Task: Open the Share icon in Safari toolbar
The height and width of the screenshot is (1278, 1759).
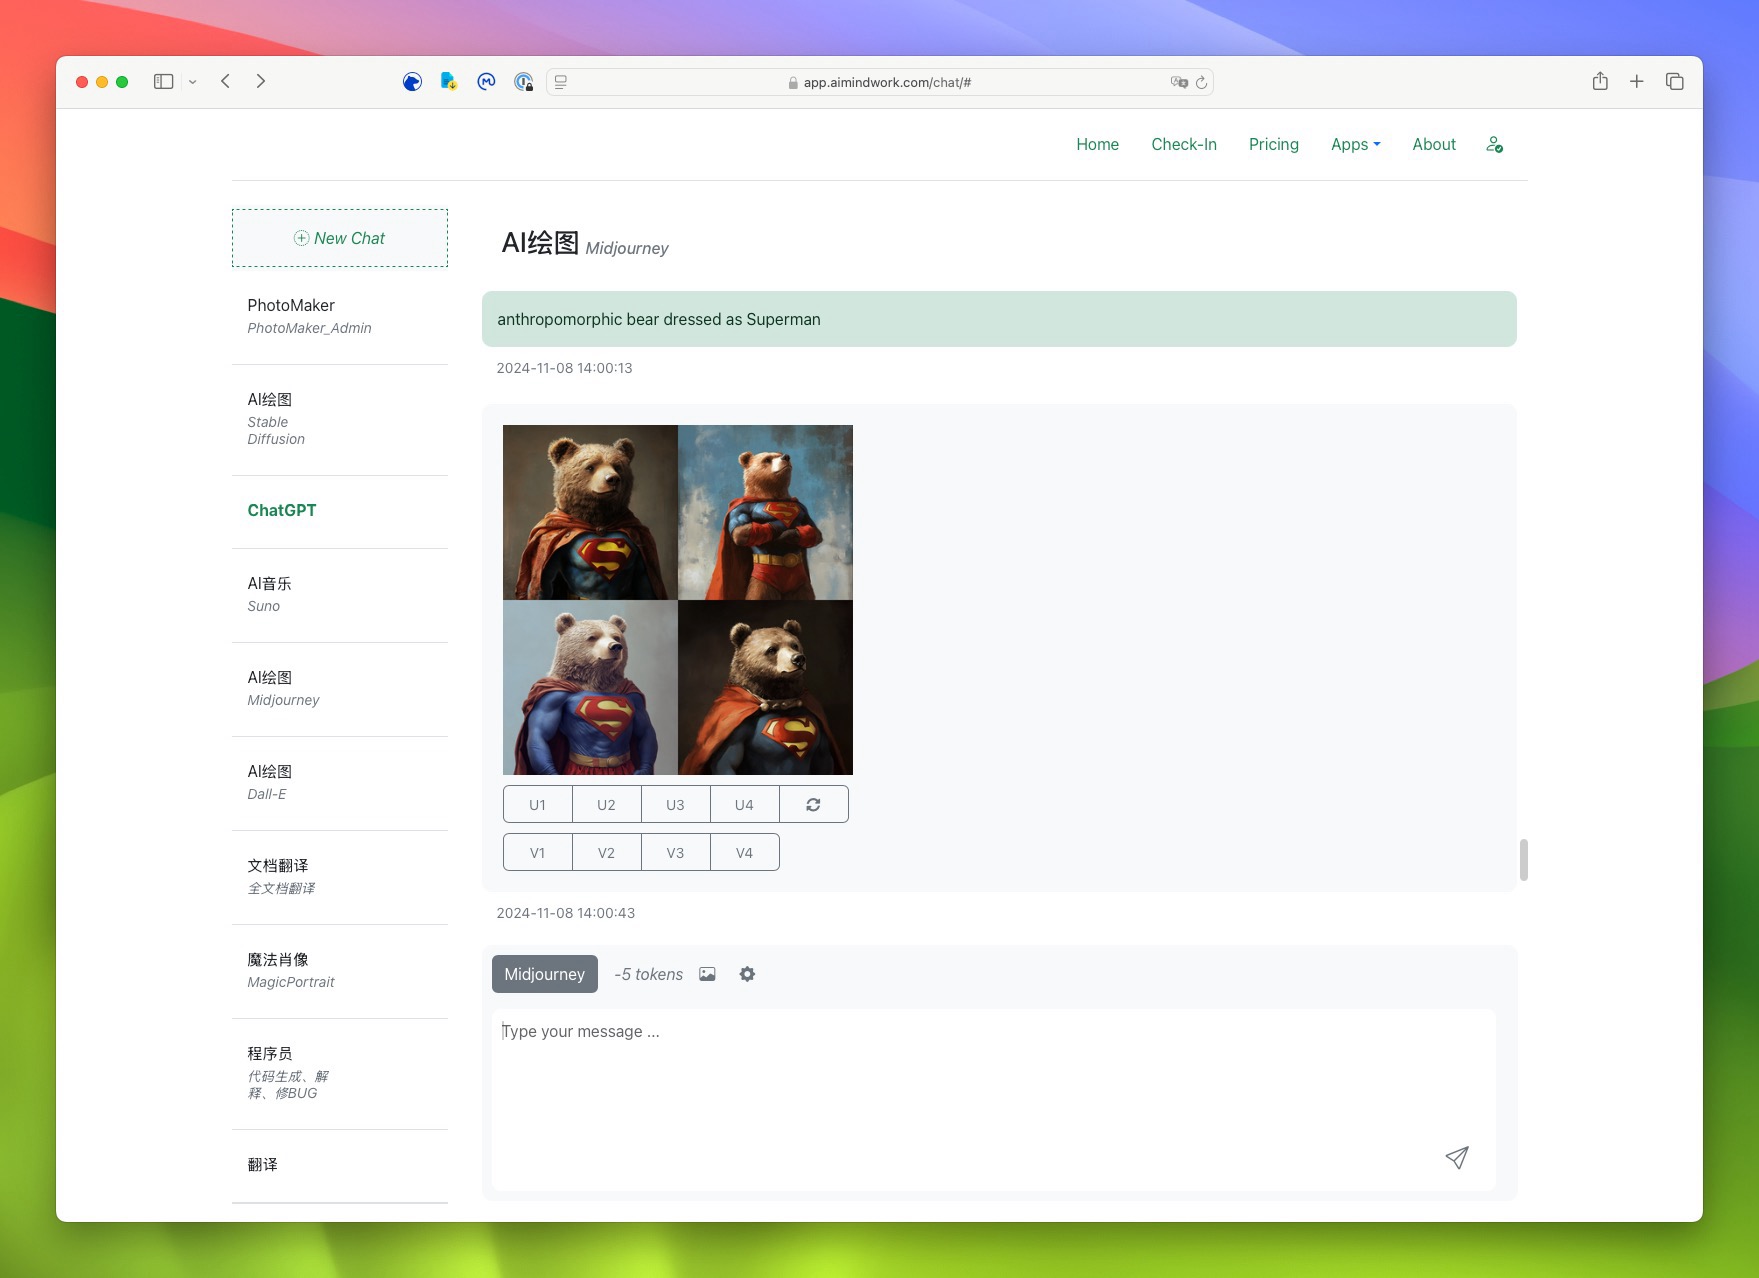Action: (1600, 81)
